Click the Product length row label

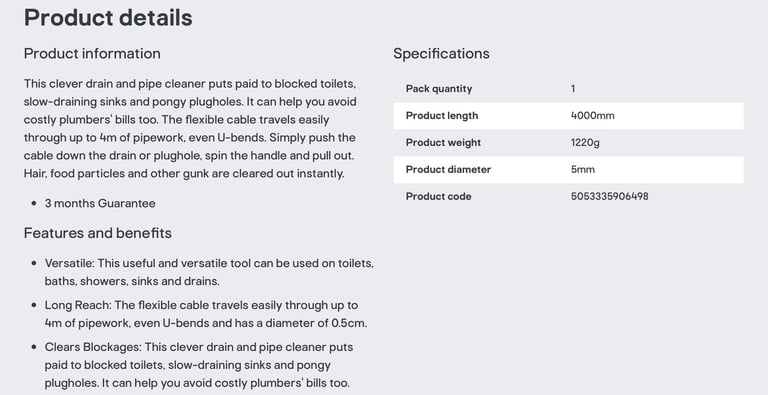click(x=442, y=116)
